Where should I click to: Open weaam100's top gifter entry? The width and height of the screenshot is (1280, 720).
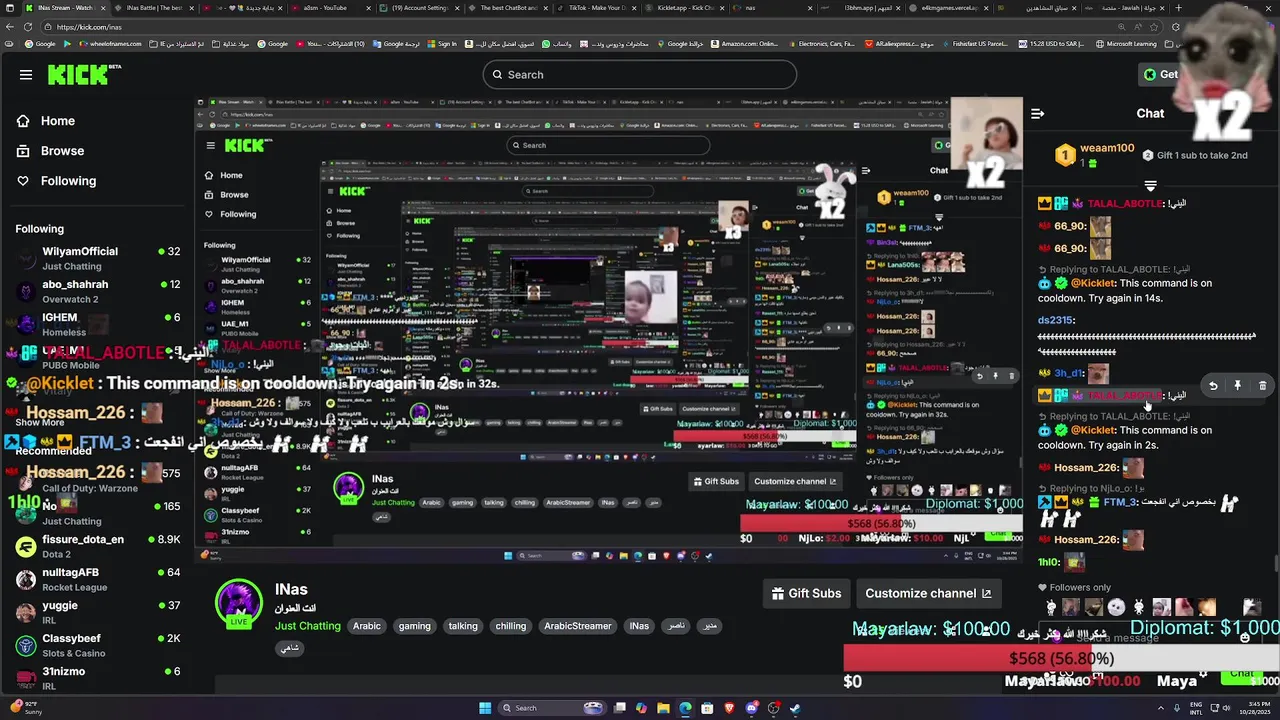[1095, 155]
